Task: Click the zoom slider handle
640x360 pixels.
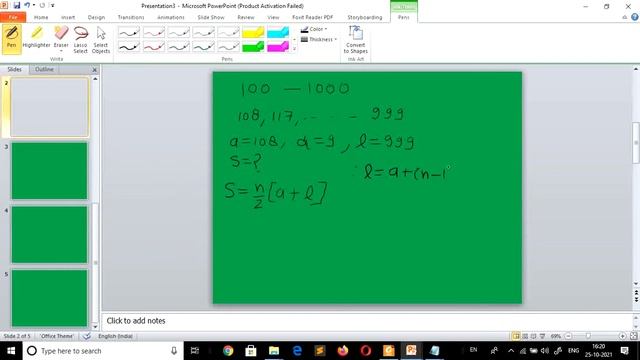Action: coord(588,336)
